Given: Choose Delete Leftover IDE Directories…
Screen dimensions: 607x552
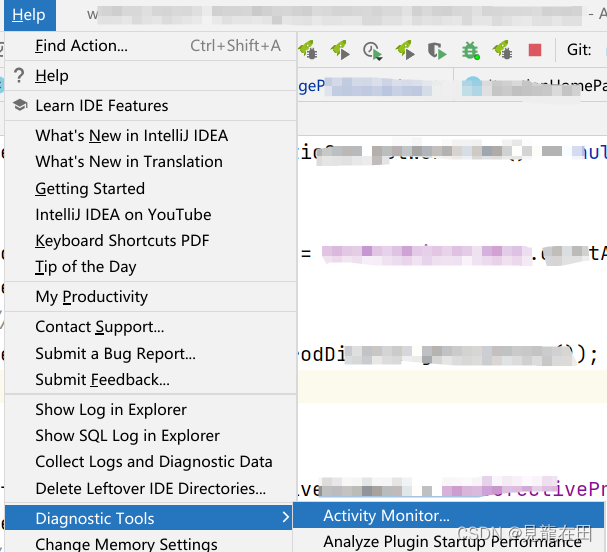Looking at the screenshot, I should click(151, 489).
